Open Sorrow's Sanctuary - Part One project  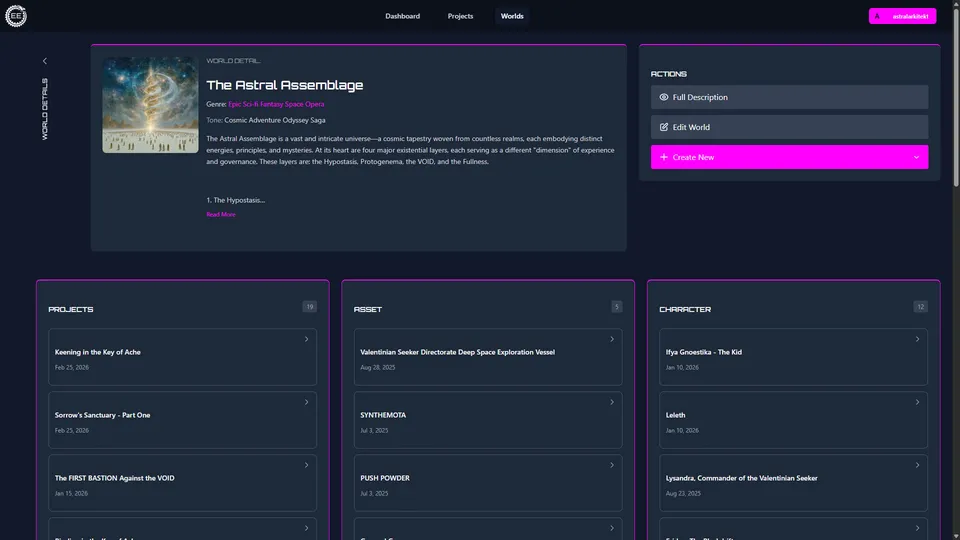[182, 420]
